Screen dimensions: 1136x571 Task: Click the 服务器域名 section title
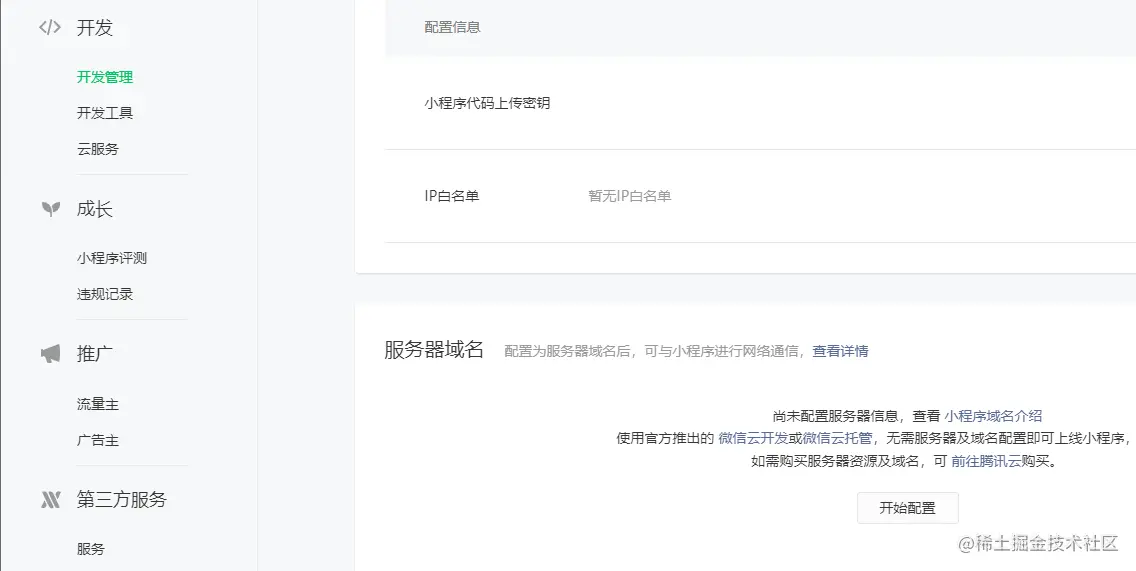pyautogui.click(x=434, y=349)
